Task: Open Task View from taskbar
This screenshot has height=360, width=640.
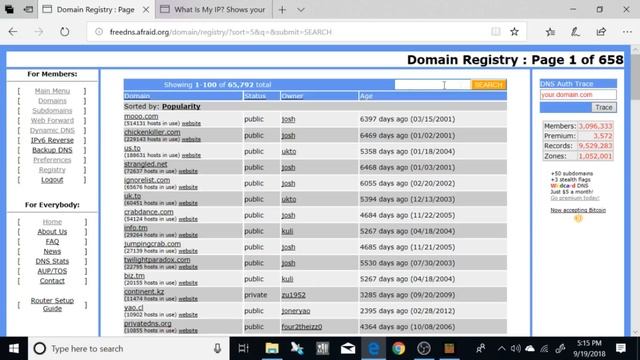Action: [x=243, y=349]
